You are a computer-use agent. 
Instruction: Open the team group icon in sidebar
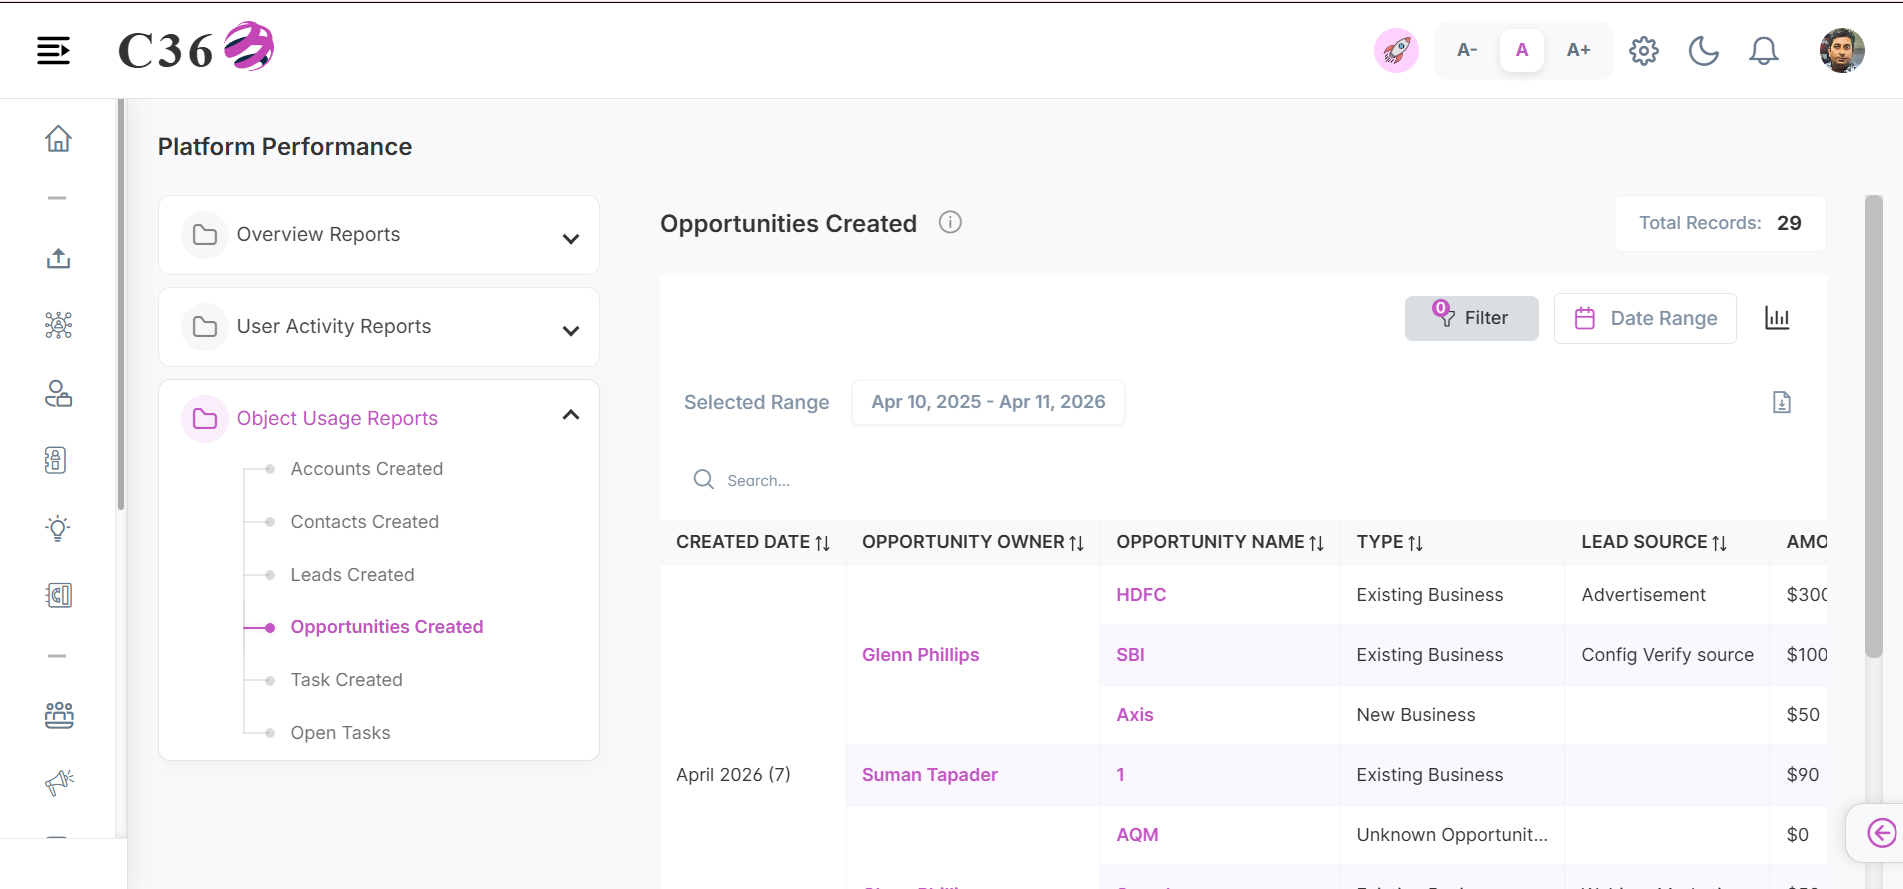[x=58, y=714]
